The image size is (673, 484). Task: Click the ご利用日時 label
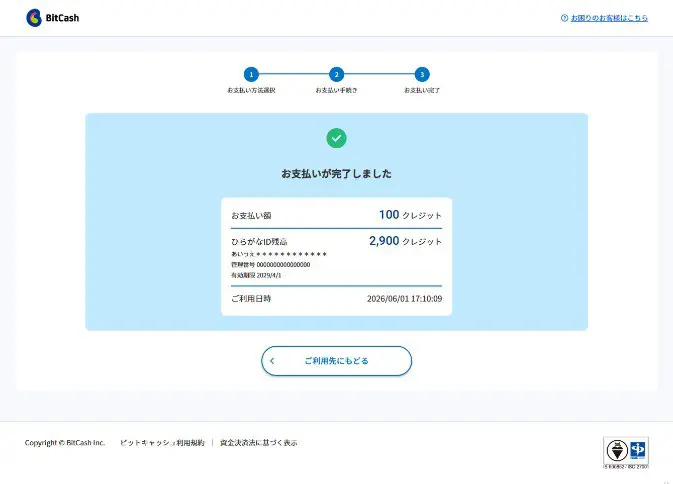pos(251,299)
